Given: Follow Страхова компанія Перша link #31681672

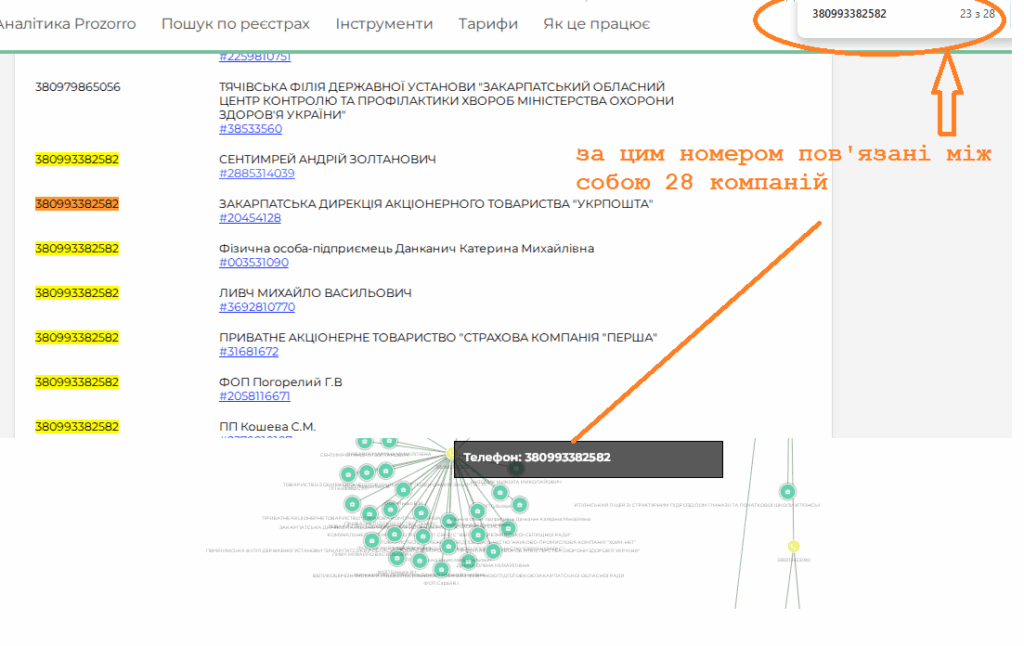Looking at the screenshot, I should [248, 351].
